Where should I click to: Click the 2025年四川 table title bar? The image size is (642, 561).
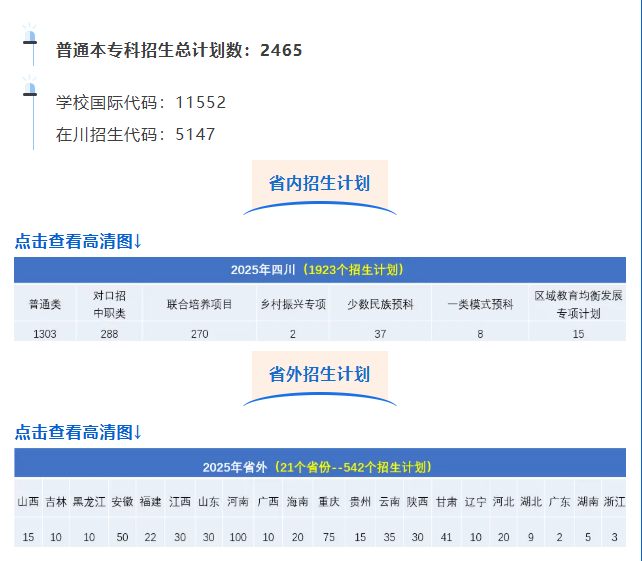click(320, 270)
